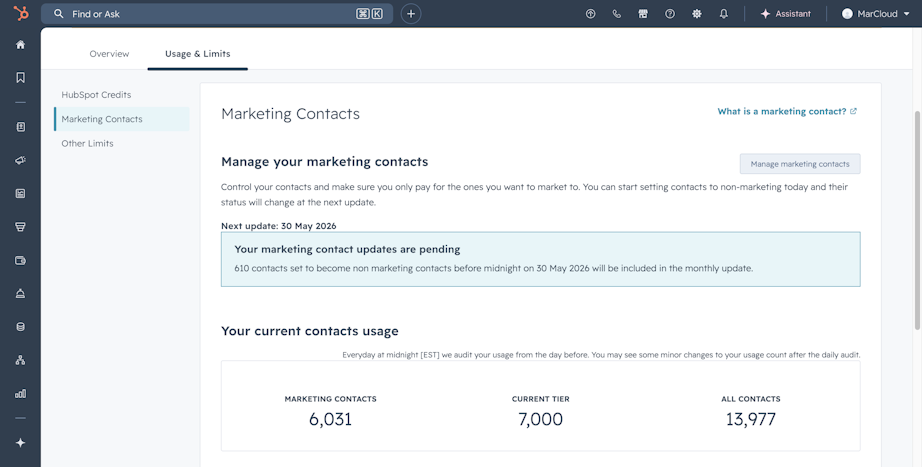The image size is (922, 467).
Task: Open the Help question mark icon
Action: click(670, 14)
